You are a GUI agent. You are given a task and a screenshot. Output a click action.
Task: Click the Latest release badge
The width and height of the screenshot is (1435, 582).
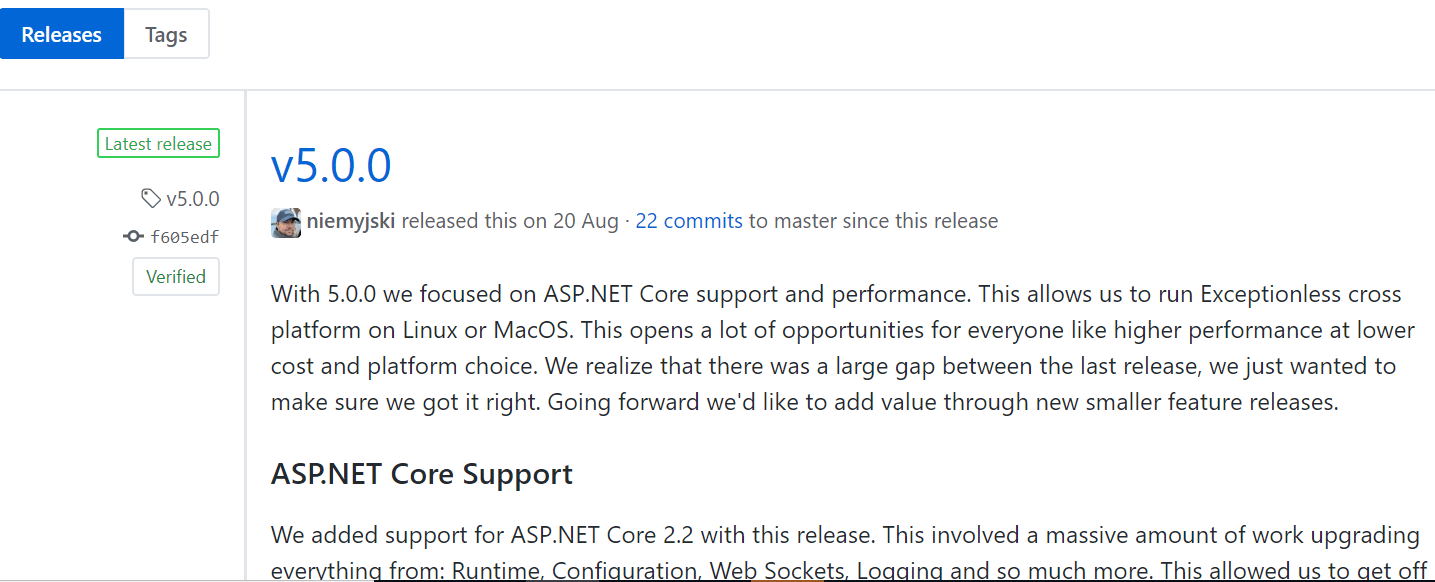tap(158, 144)
